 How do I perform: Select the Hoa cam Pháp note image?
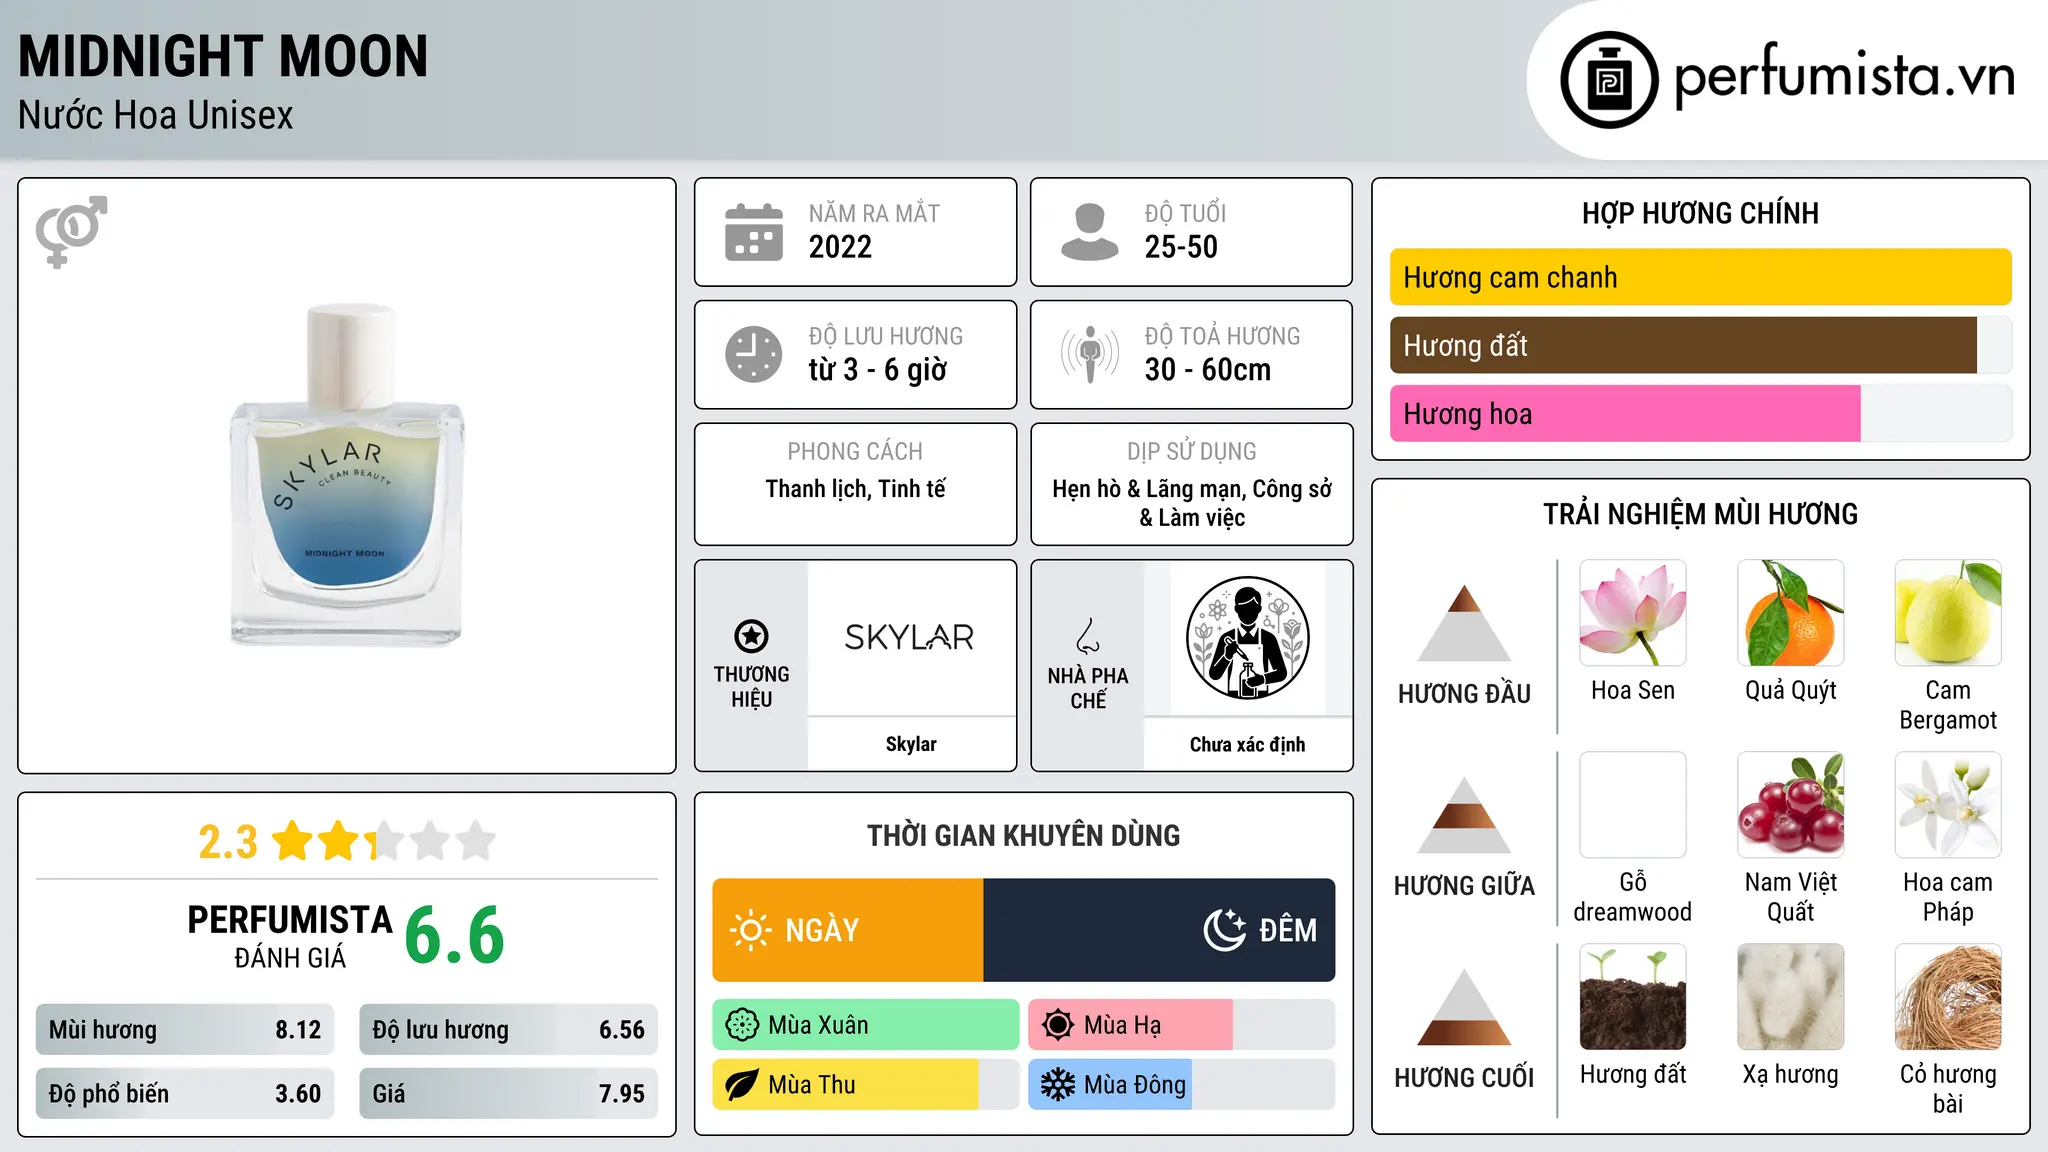(x=1948, y=805)
